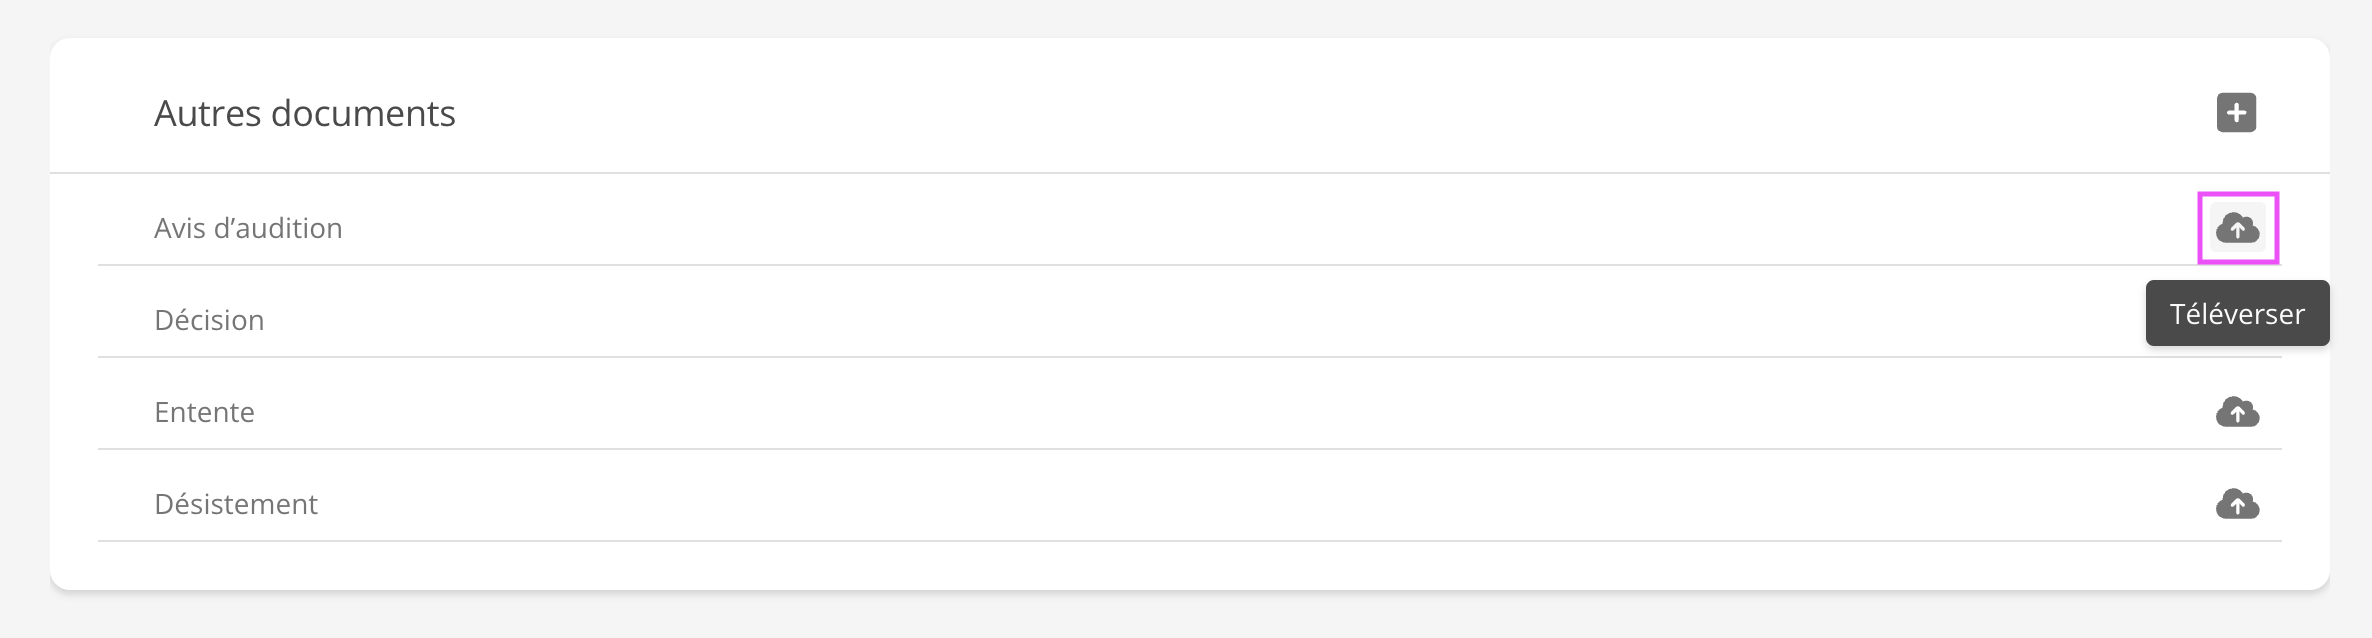Image resolution: width=2372 pixels, height=638 pixels.
Task: Hit the highlighted cloud icon for Avis d'audition
Action: point(2237,229)
